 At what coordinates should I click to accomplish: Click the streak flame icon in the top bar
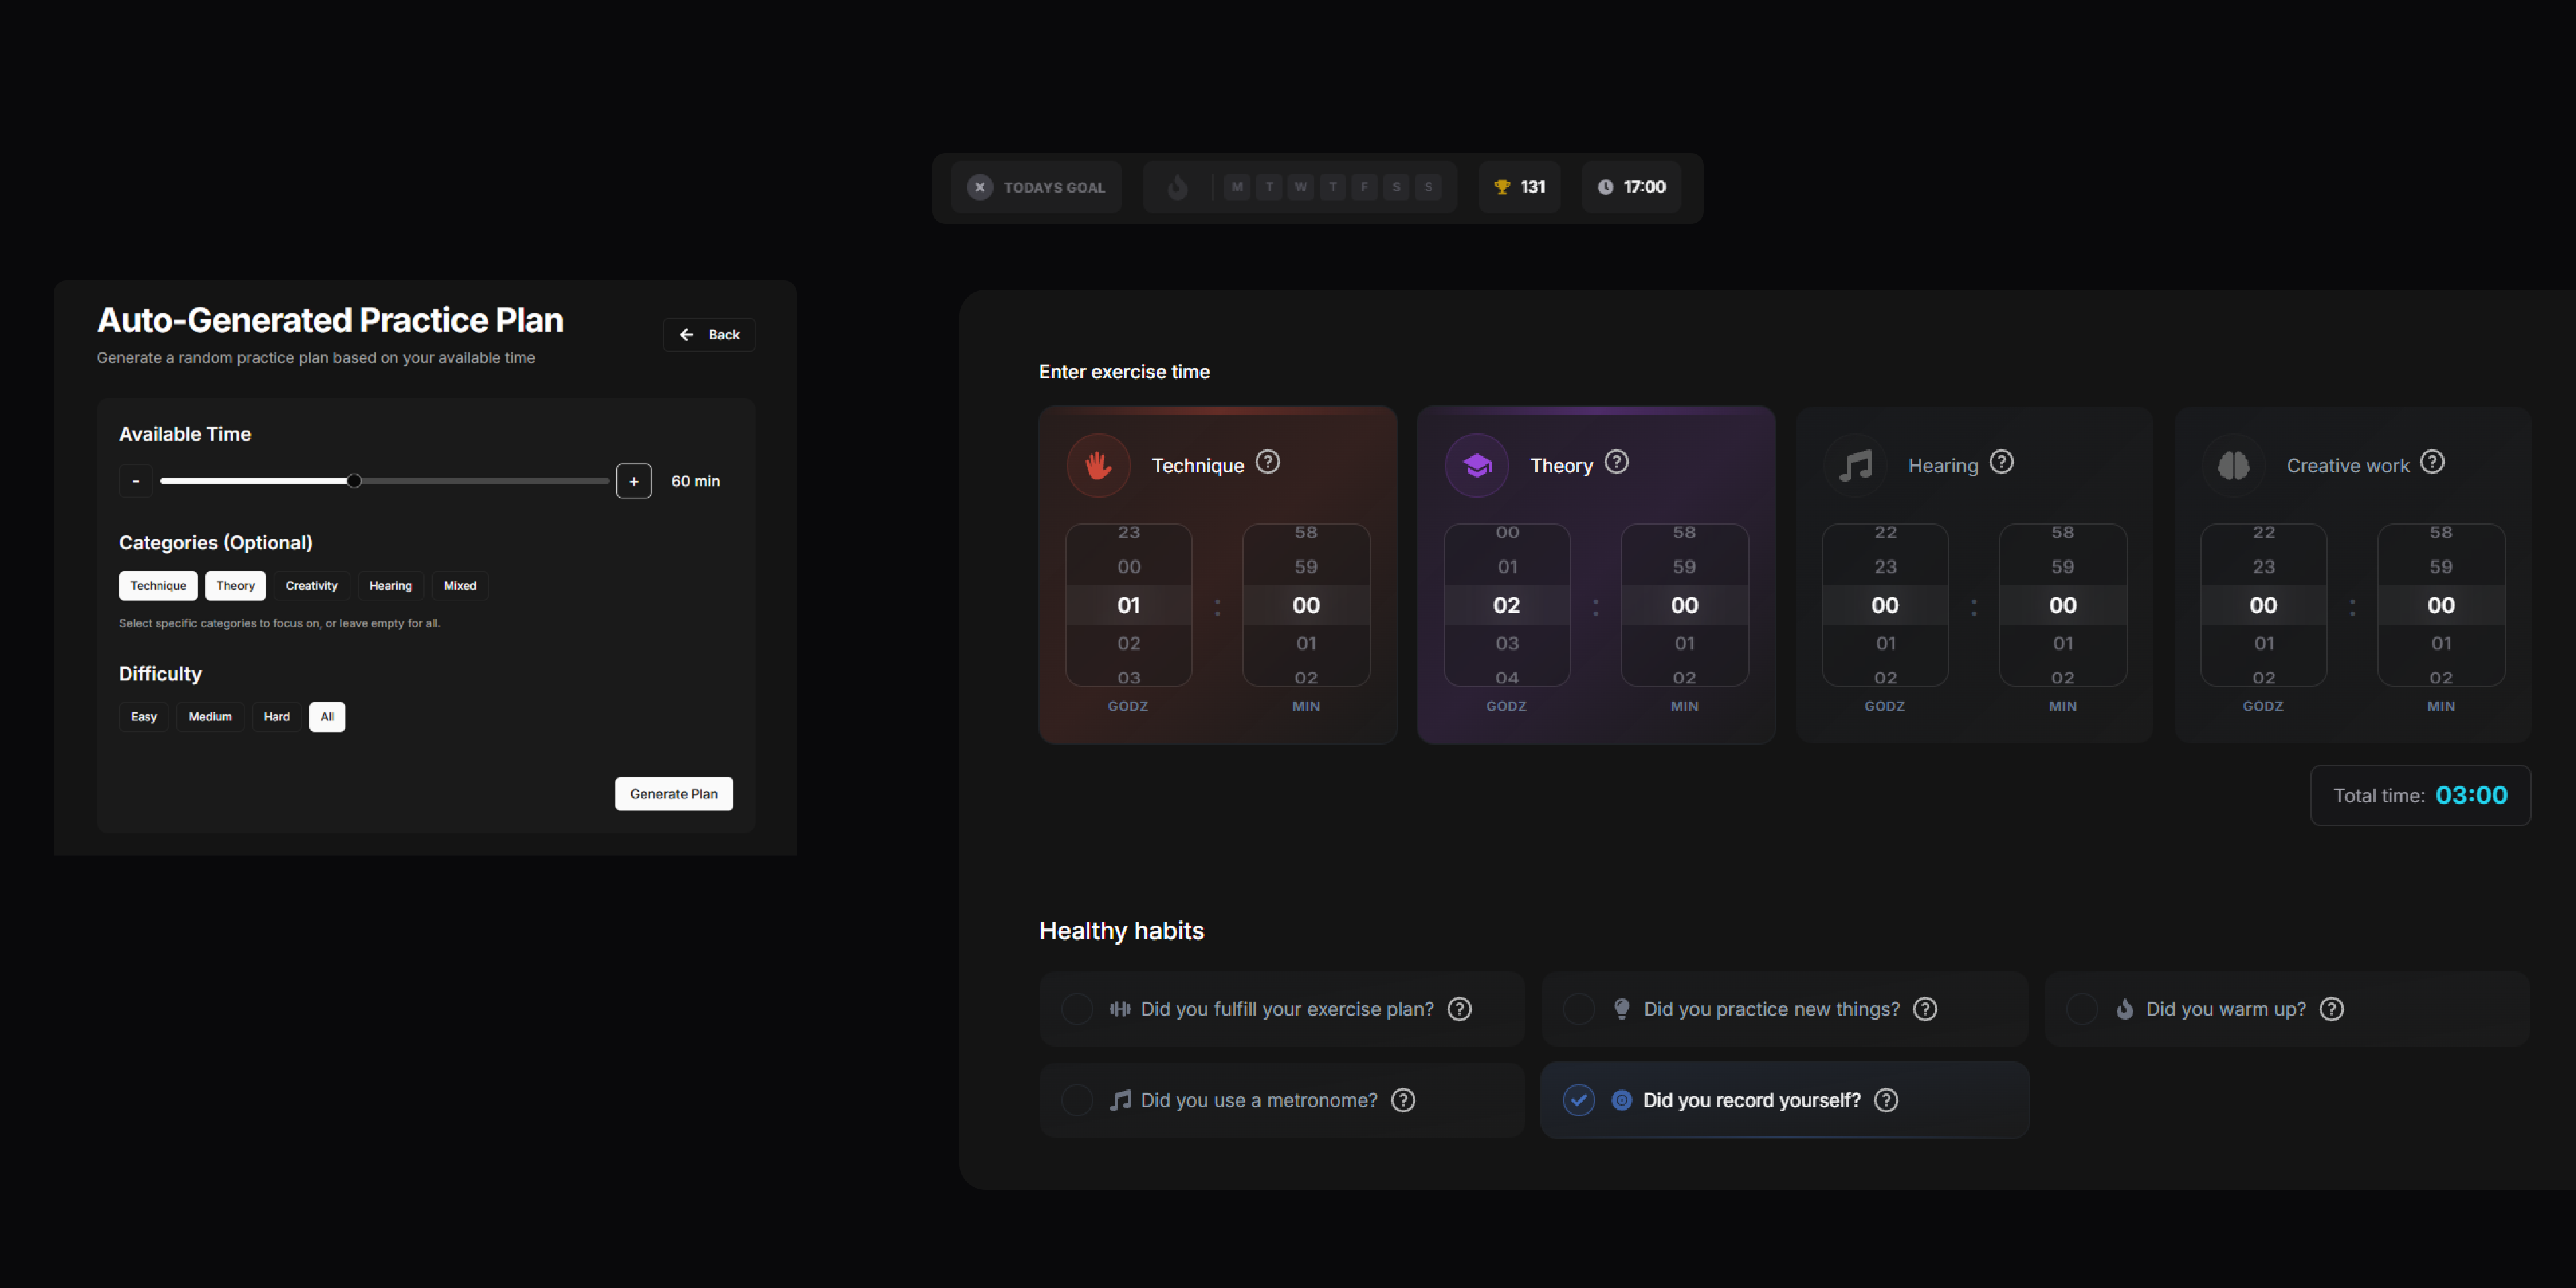1178,186
